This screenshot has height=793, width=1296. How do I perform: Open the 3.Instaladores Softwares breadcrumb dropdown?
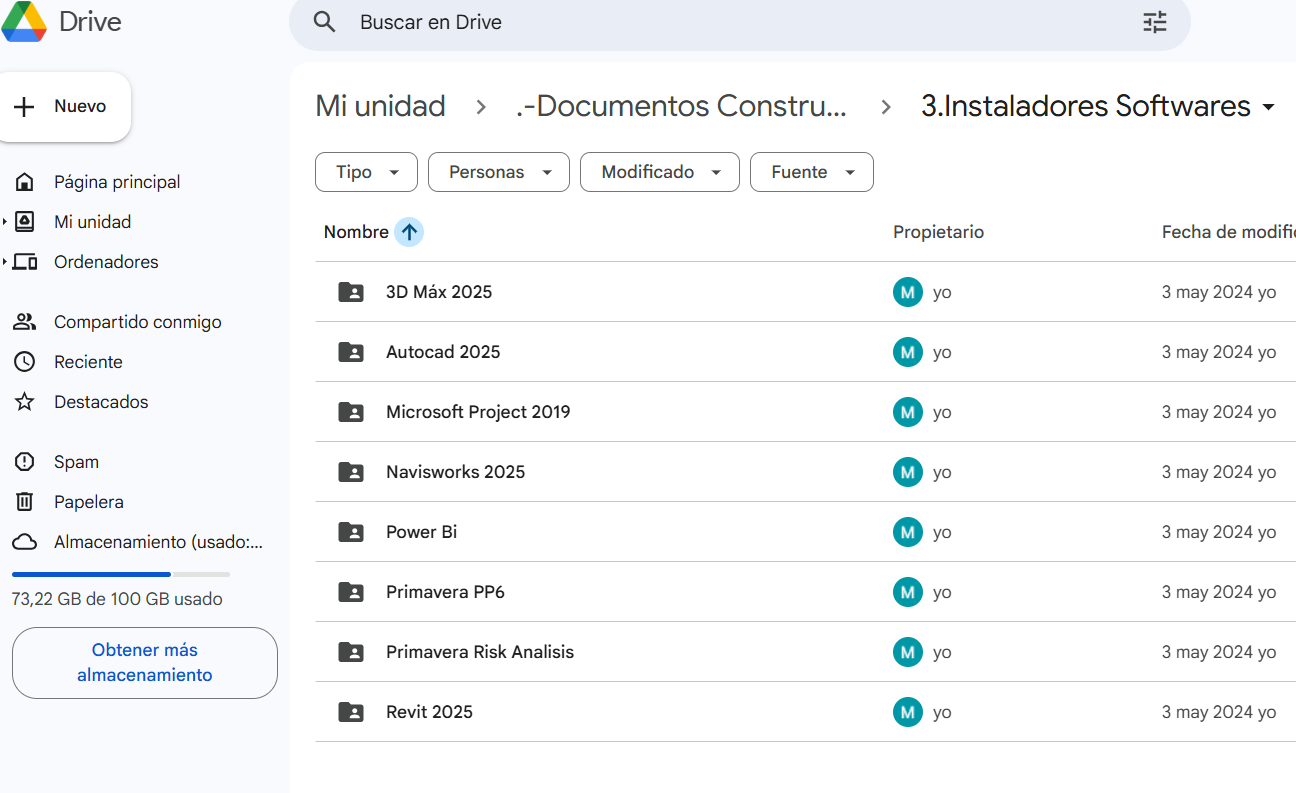[1268, 106]
